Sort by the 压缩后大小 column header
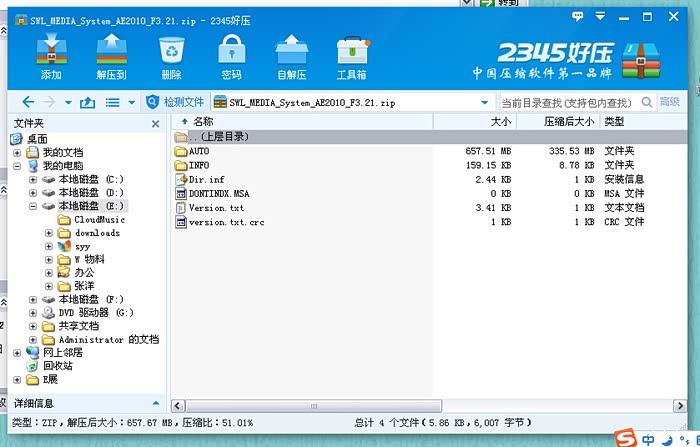 coord(568,121)
